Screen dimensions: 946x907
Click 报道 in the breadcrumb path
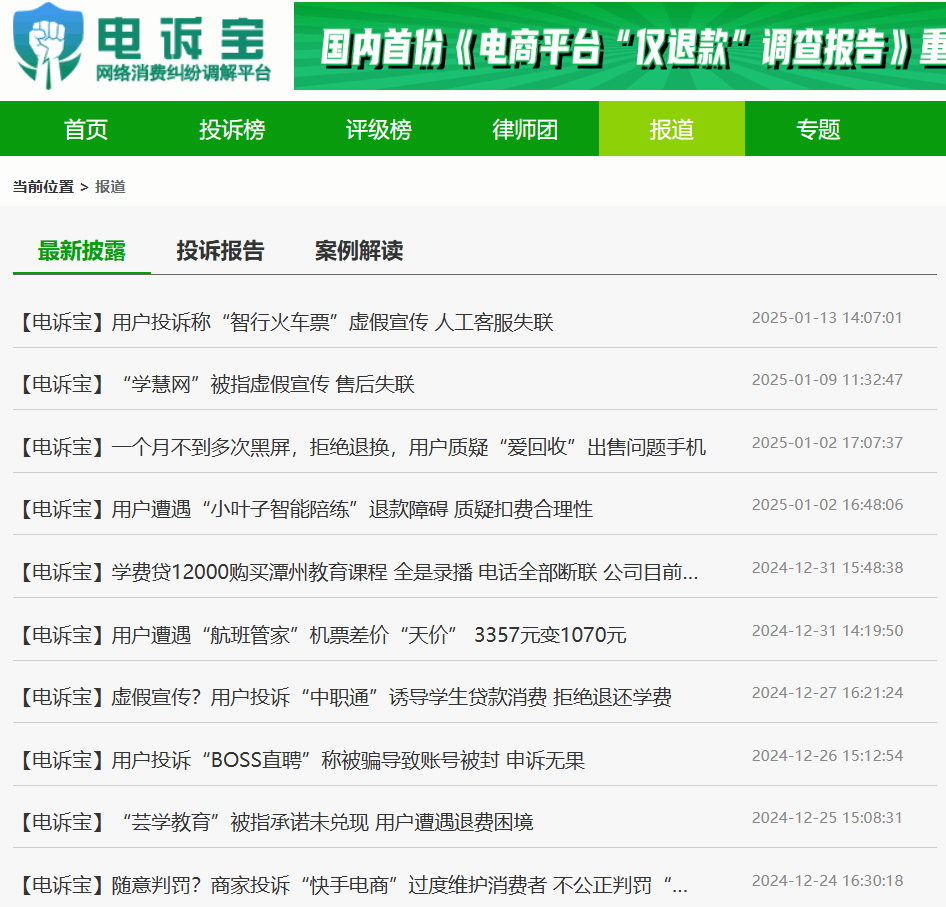coord(110,187)
